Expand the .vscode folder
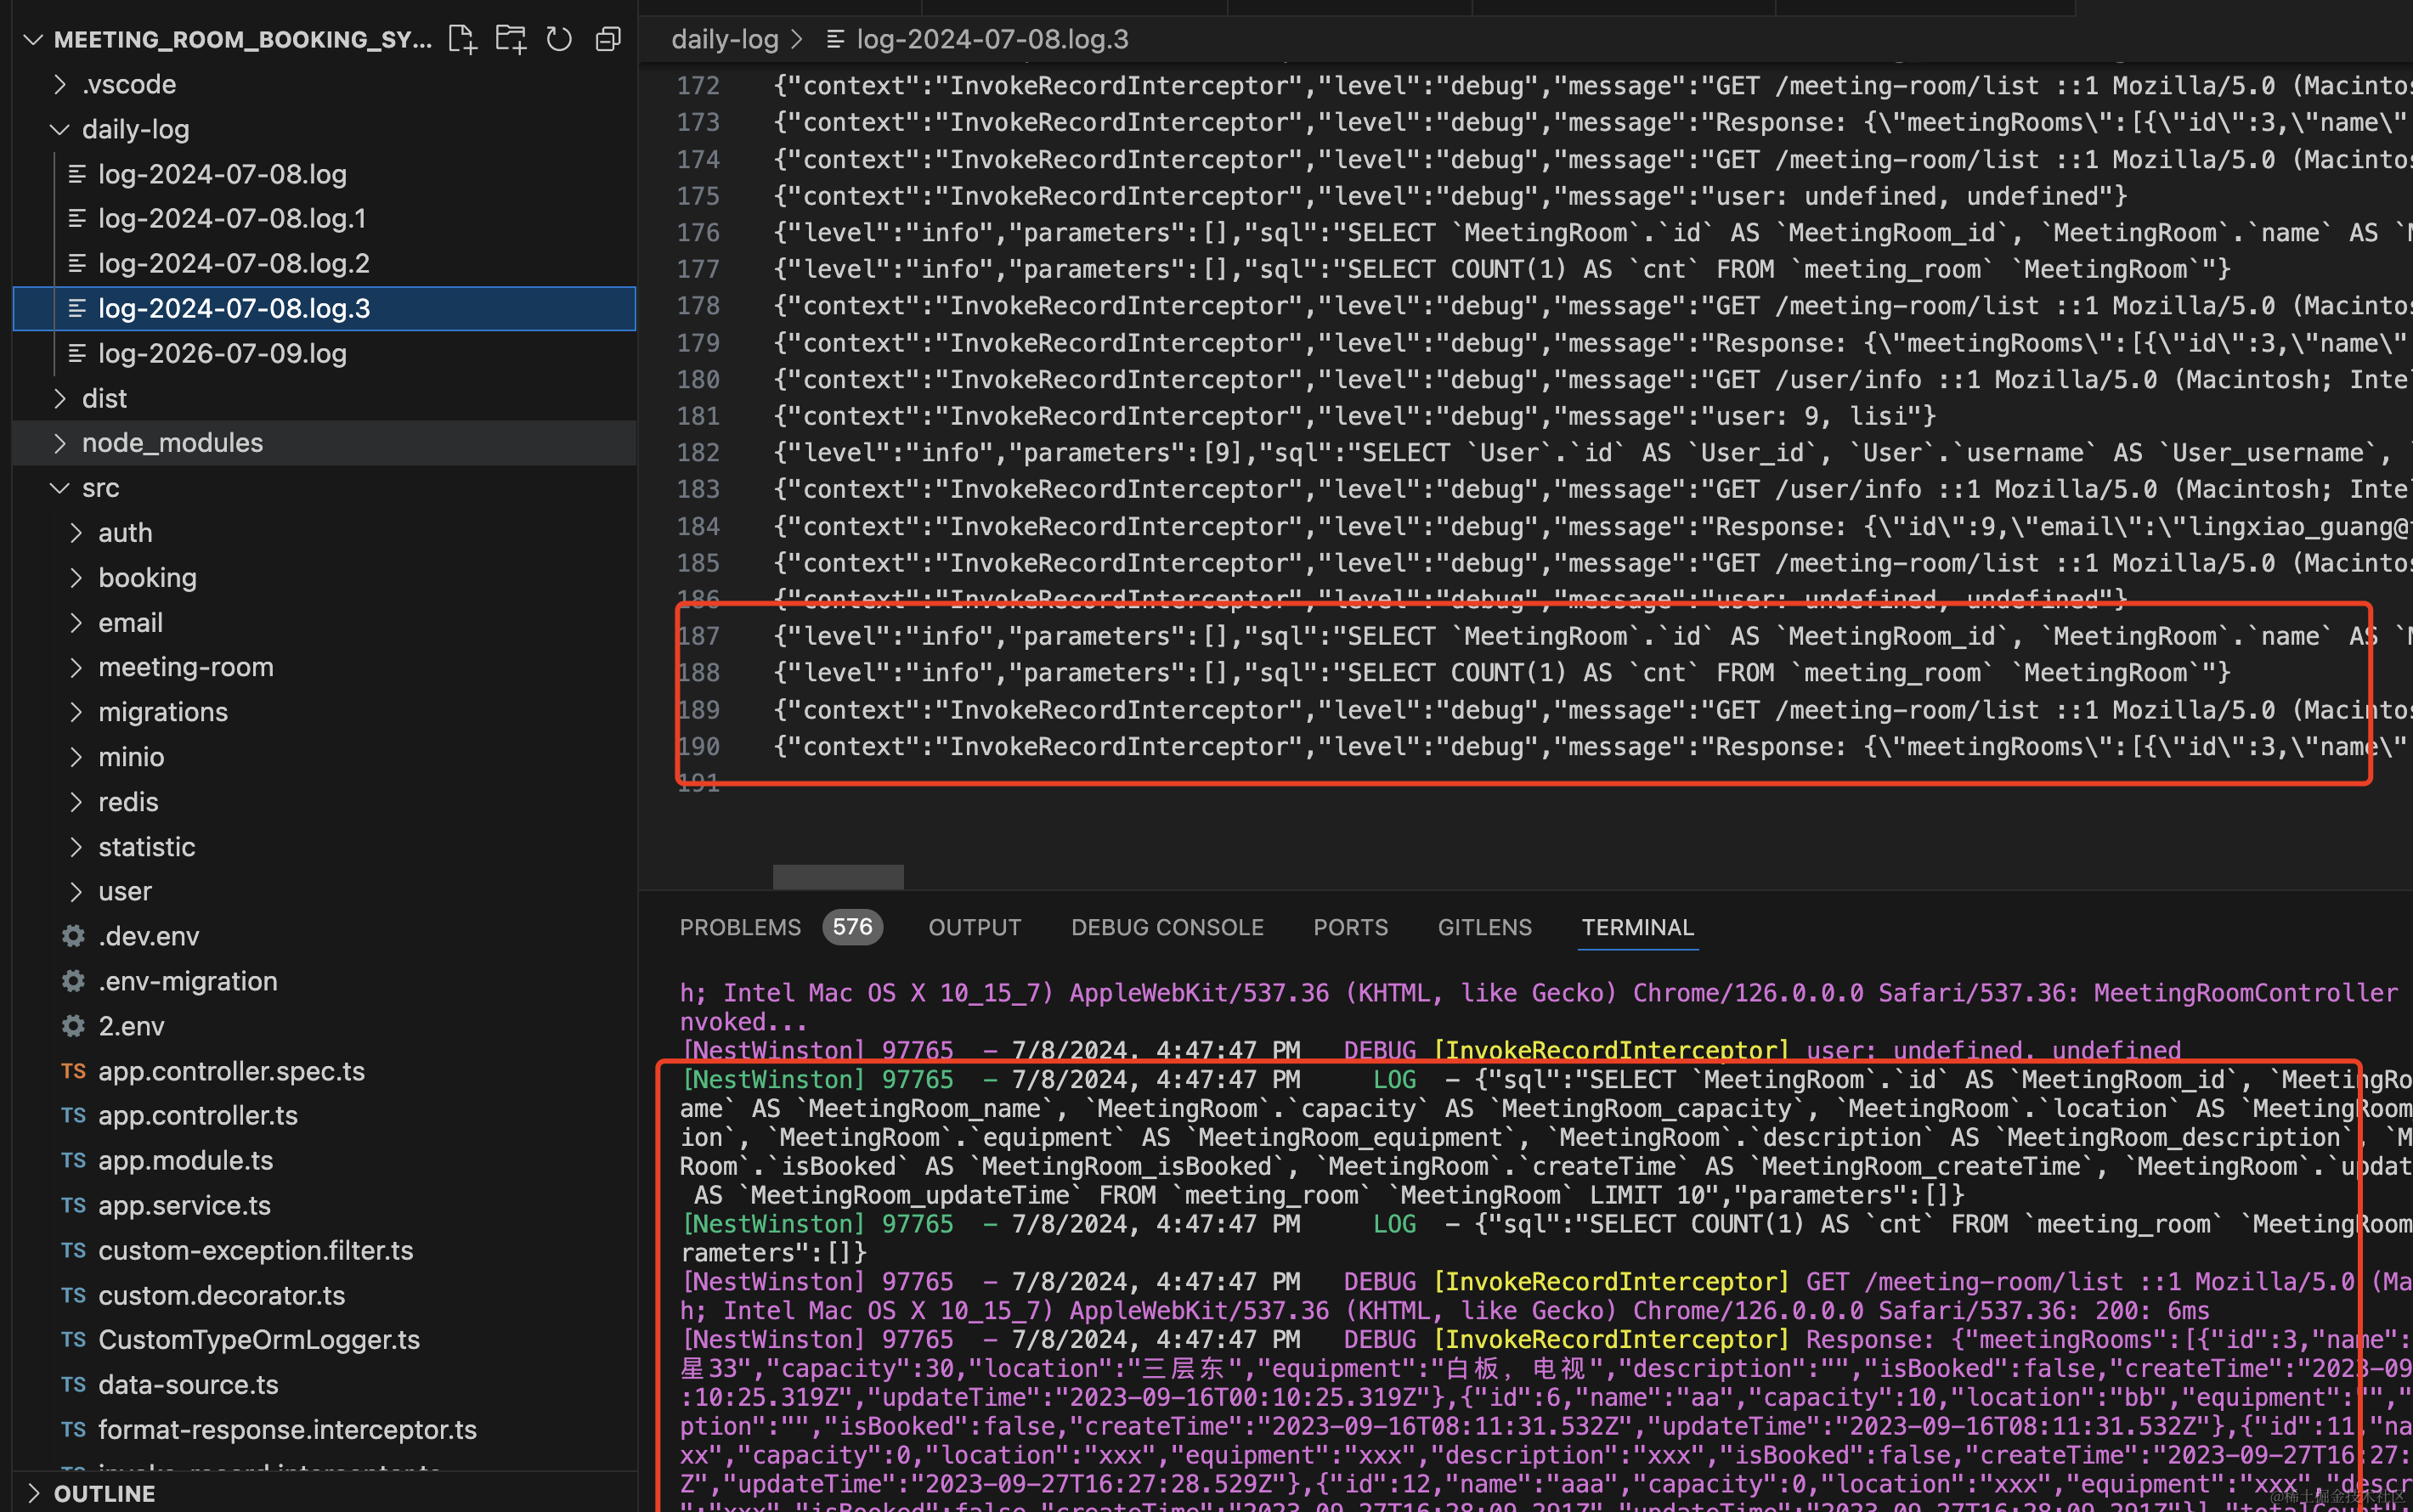Viewport: 2413px width, 1512px height. click(60, 84)
